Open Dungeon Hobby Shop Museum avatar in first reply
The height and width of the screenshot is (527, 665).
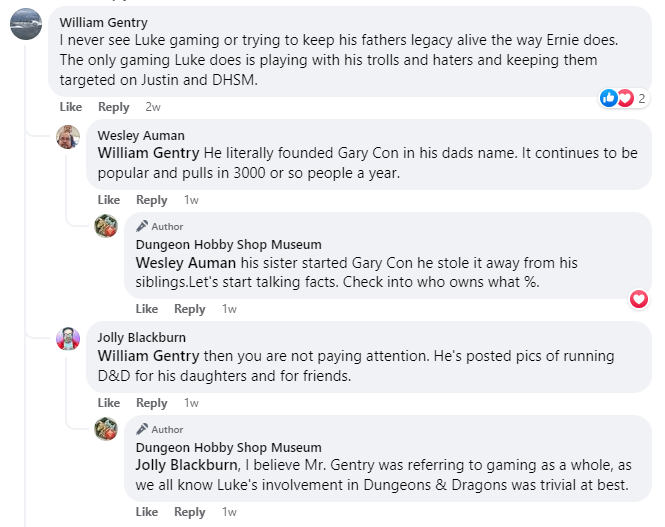[106, 226]
